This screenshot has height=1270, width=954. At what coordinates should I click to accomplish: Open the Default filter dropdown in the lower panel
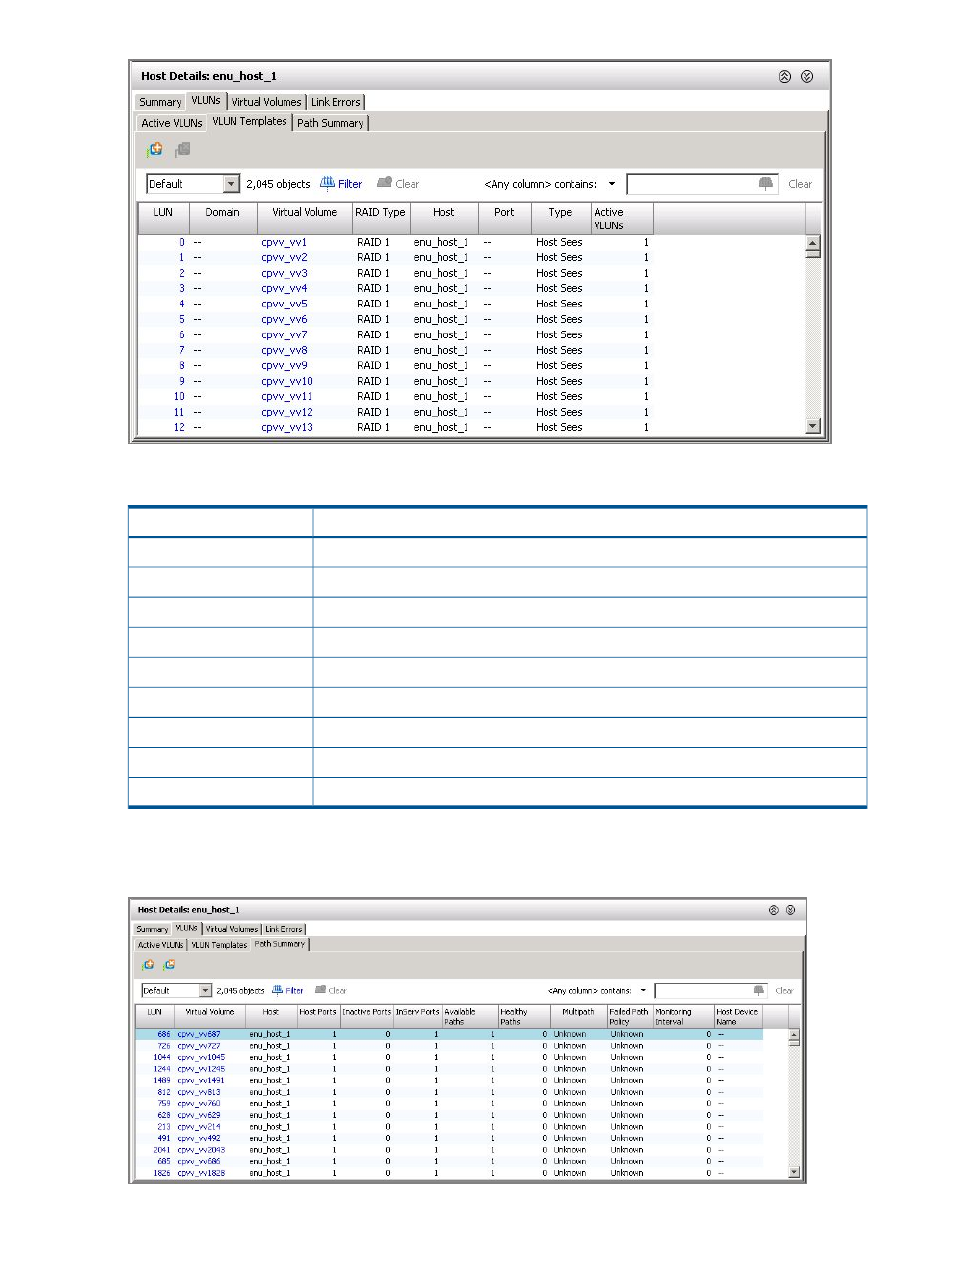tap(206, 990)
